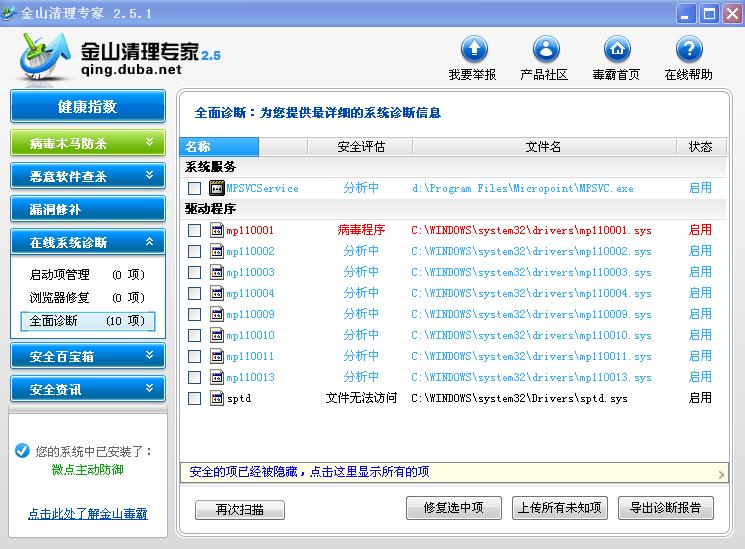Click the 微点主动防御 text

click(88, 470)
